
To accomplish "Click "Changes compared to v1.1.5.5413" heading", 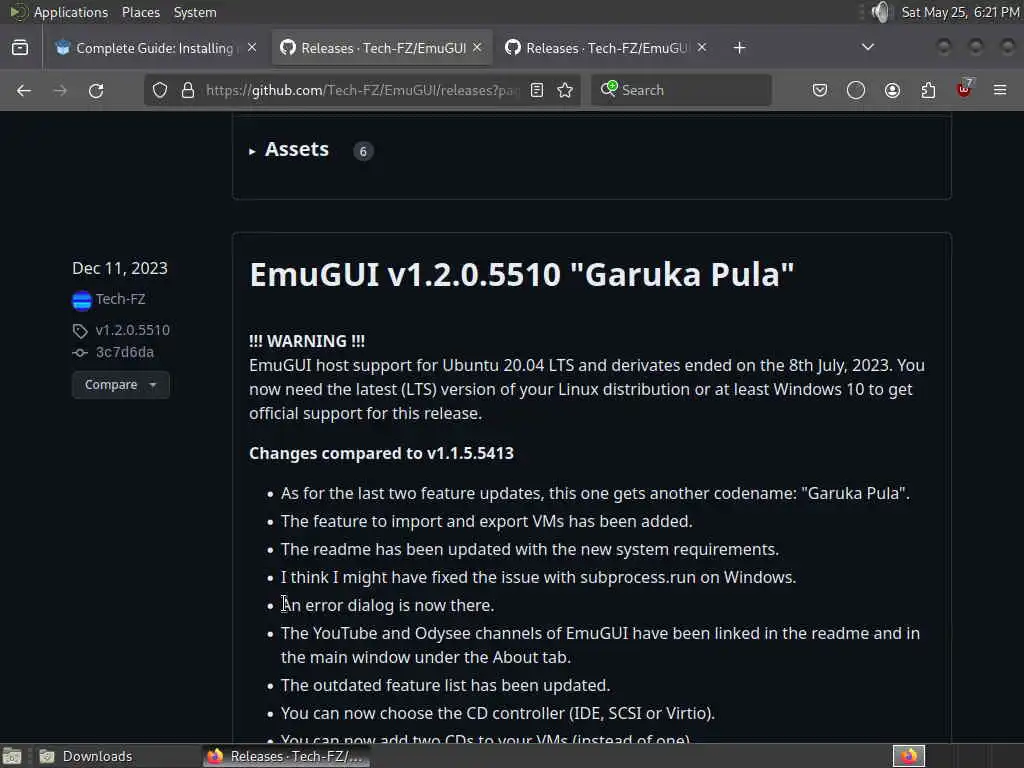I will coord(381,453).
